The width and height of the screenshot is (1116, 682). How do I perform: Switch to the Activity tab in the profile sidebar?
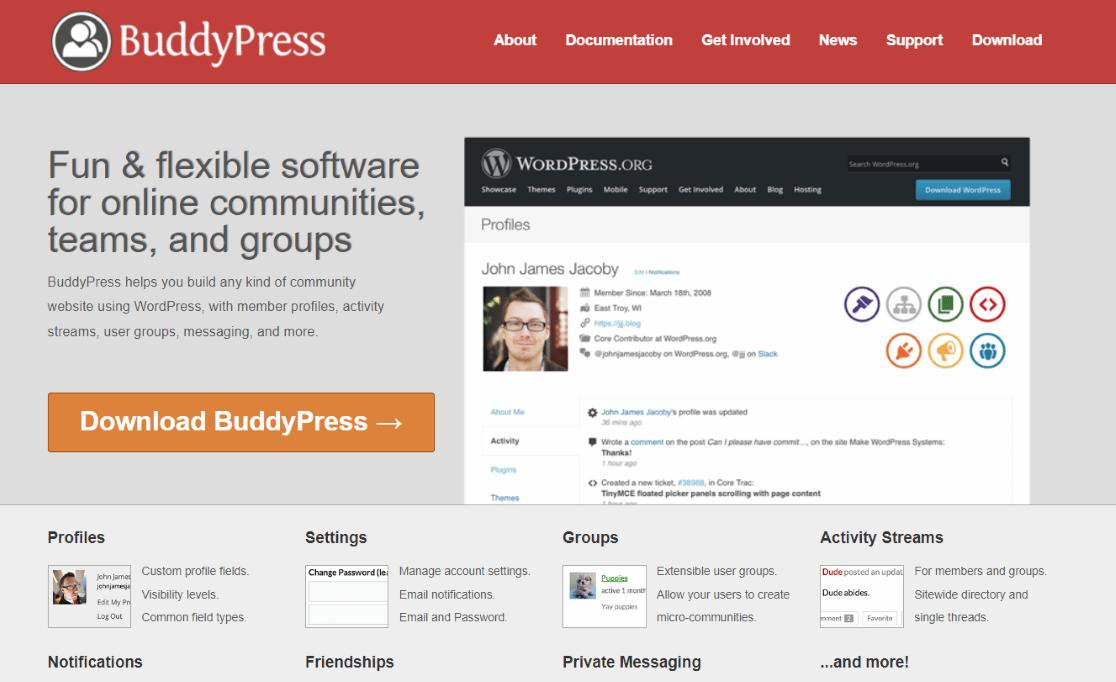[504, 440]
